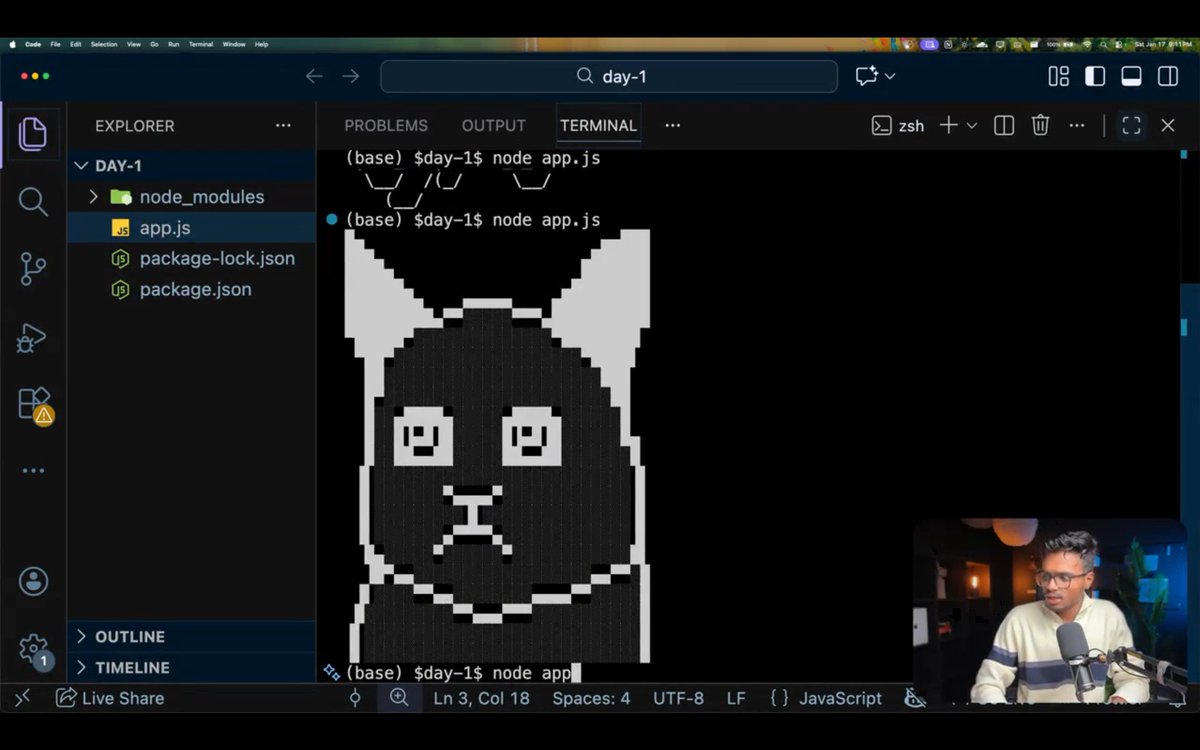
Task: Open the Terminal menu in menu bar
Action: (201, 44)
